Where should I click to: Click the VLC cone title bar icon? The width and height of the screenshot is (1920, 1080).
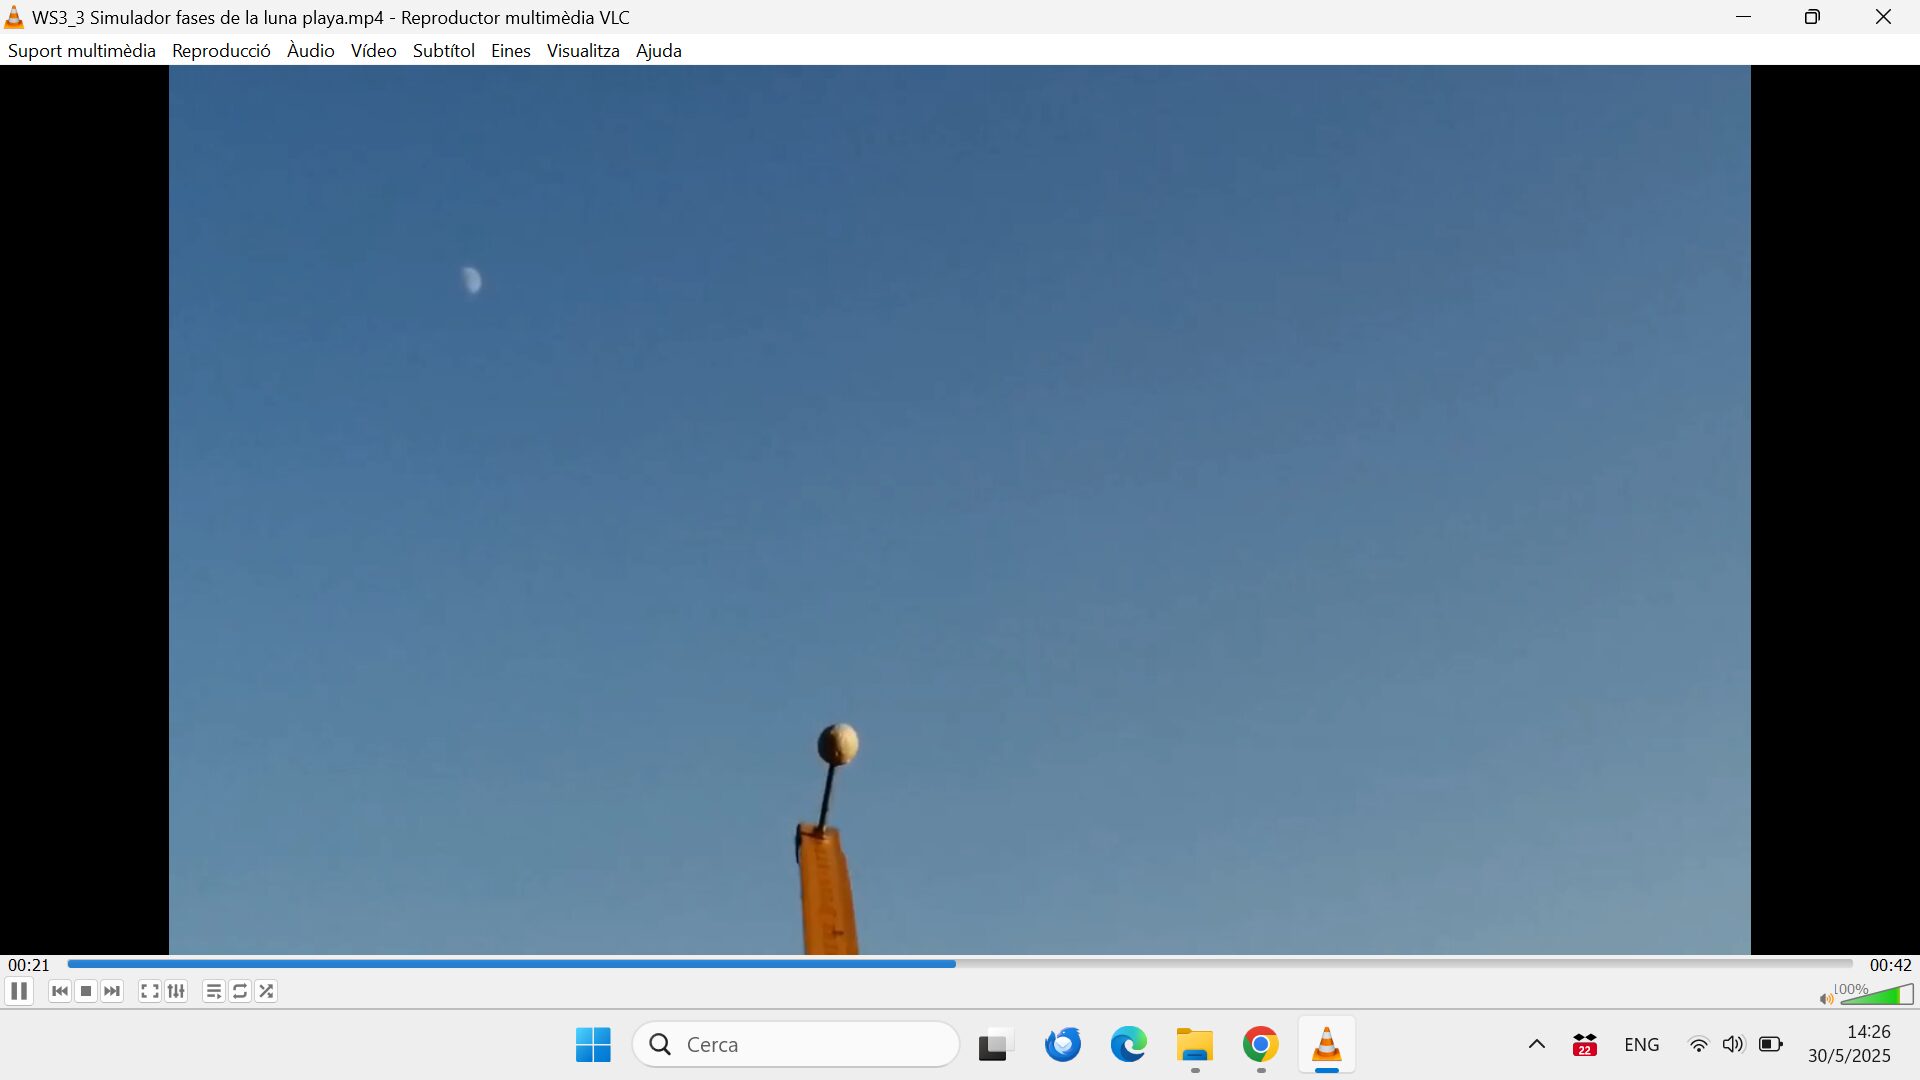14,17
